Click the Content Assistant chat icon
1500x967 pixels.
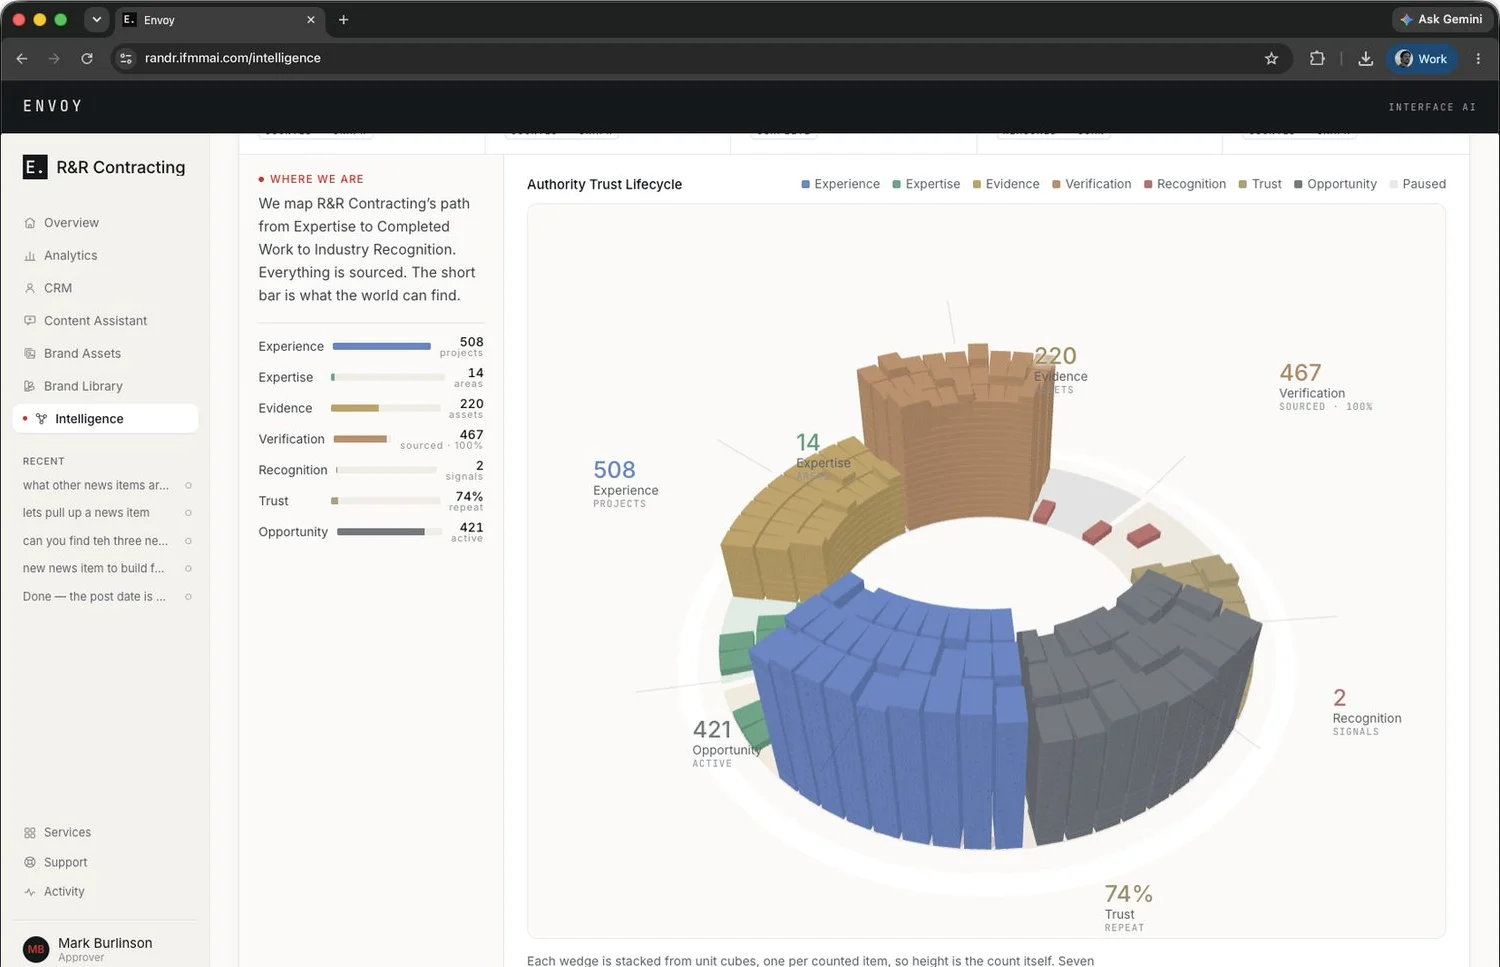pos(30,321)
